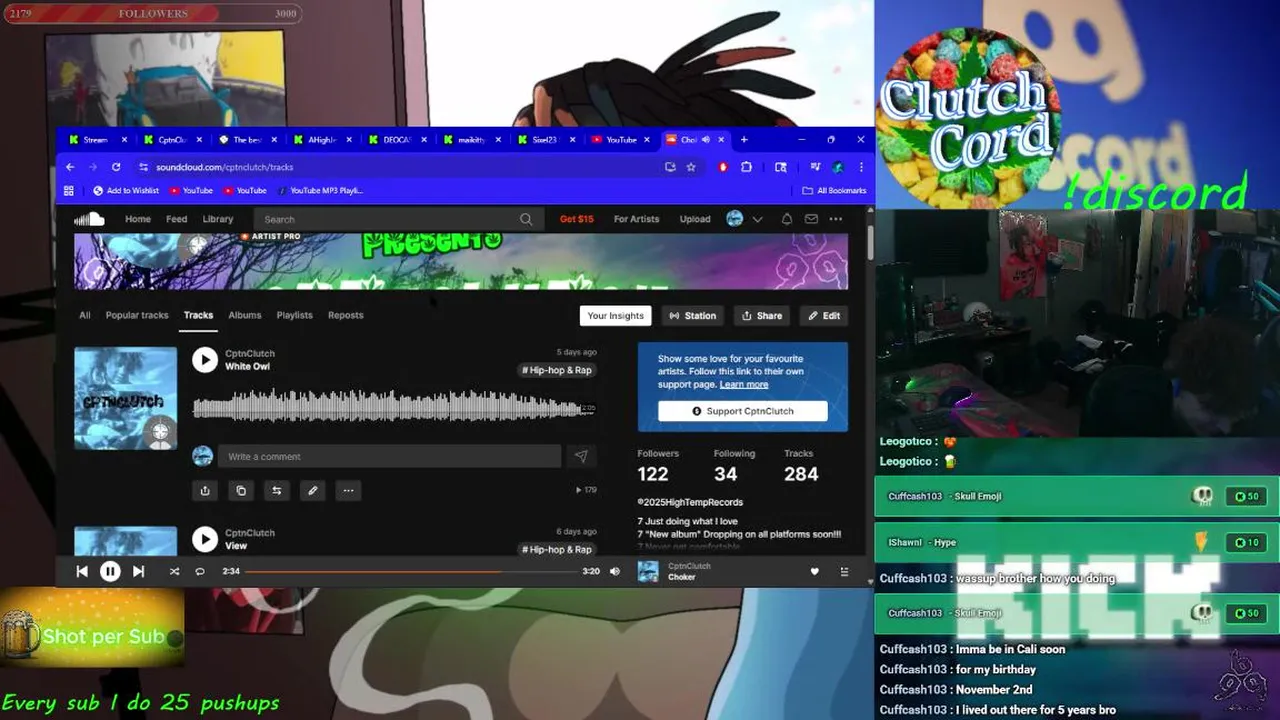Open the Library page
1280x720 pixels.
point(218,219)
